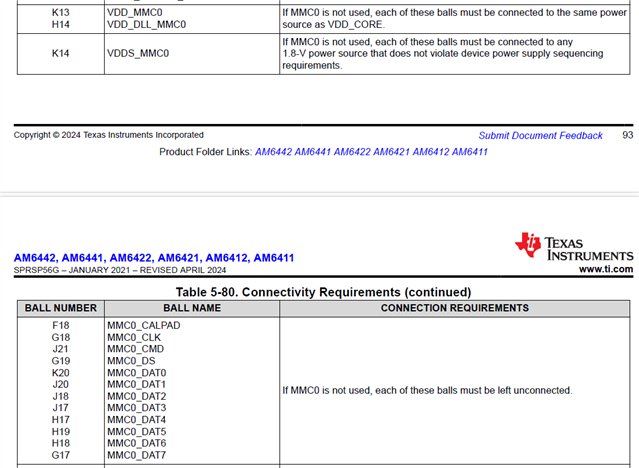This screenshot has width=639, height=468.
Task: Select the MMC0_DAT1 ball name
Action: 137,384
